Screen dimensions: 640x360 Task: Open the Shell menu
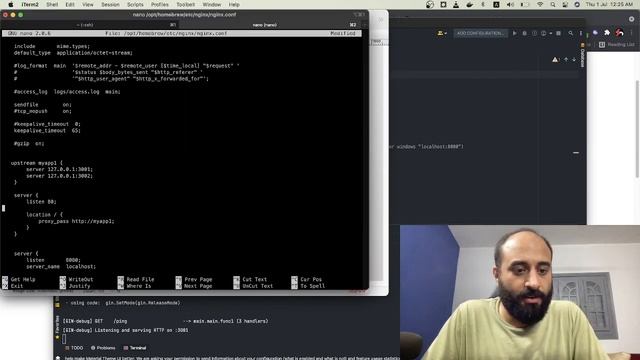click(x=52, y=4)
